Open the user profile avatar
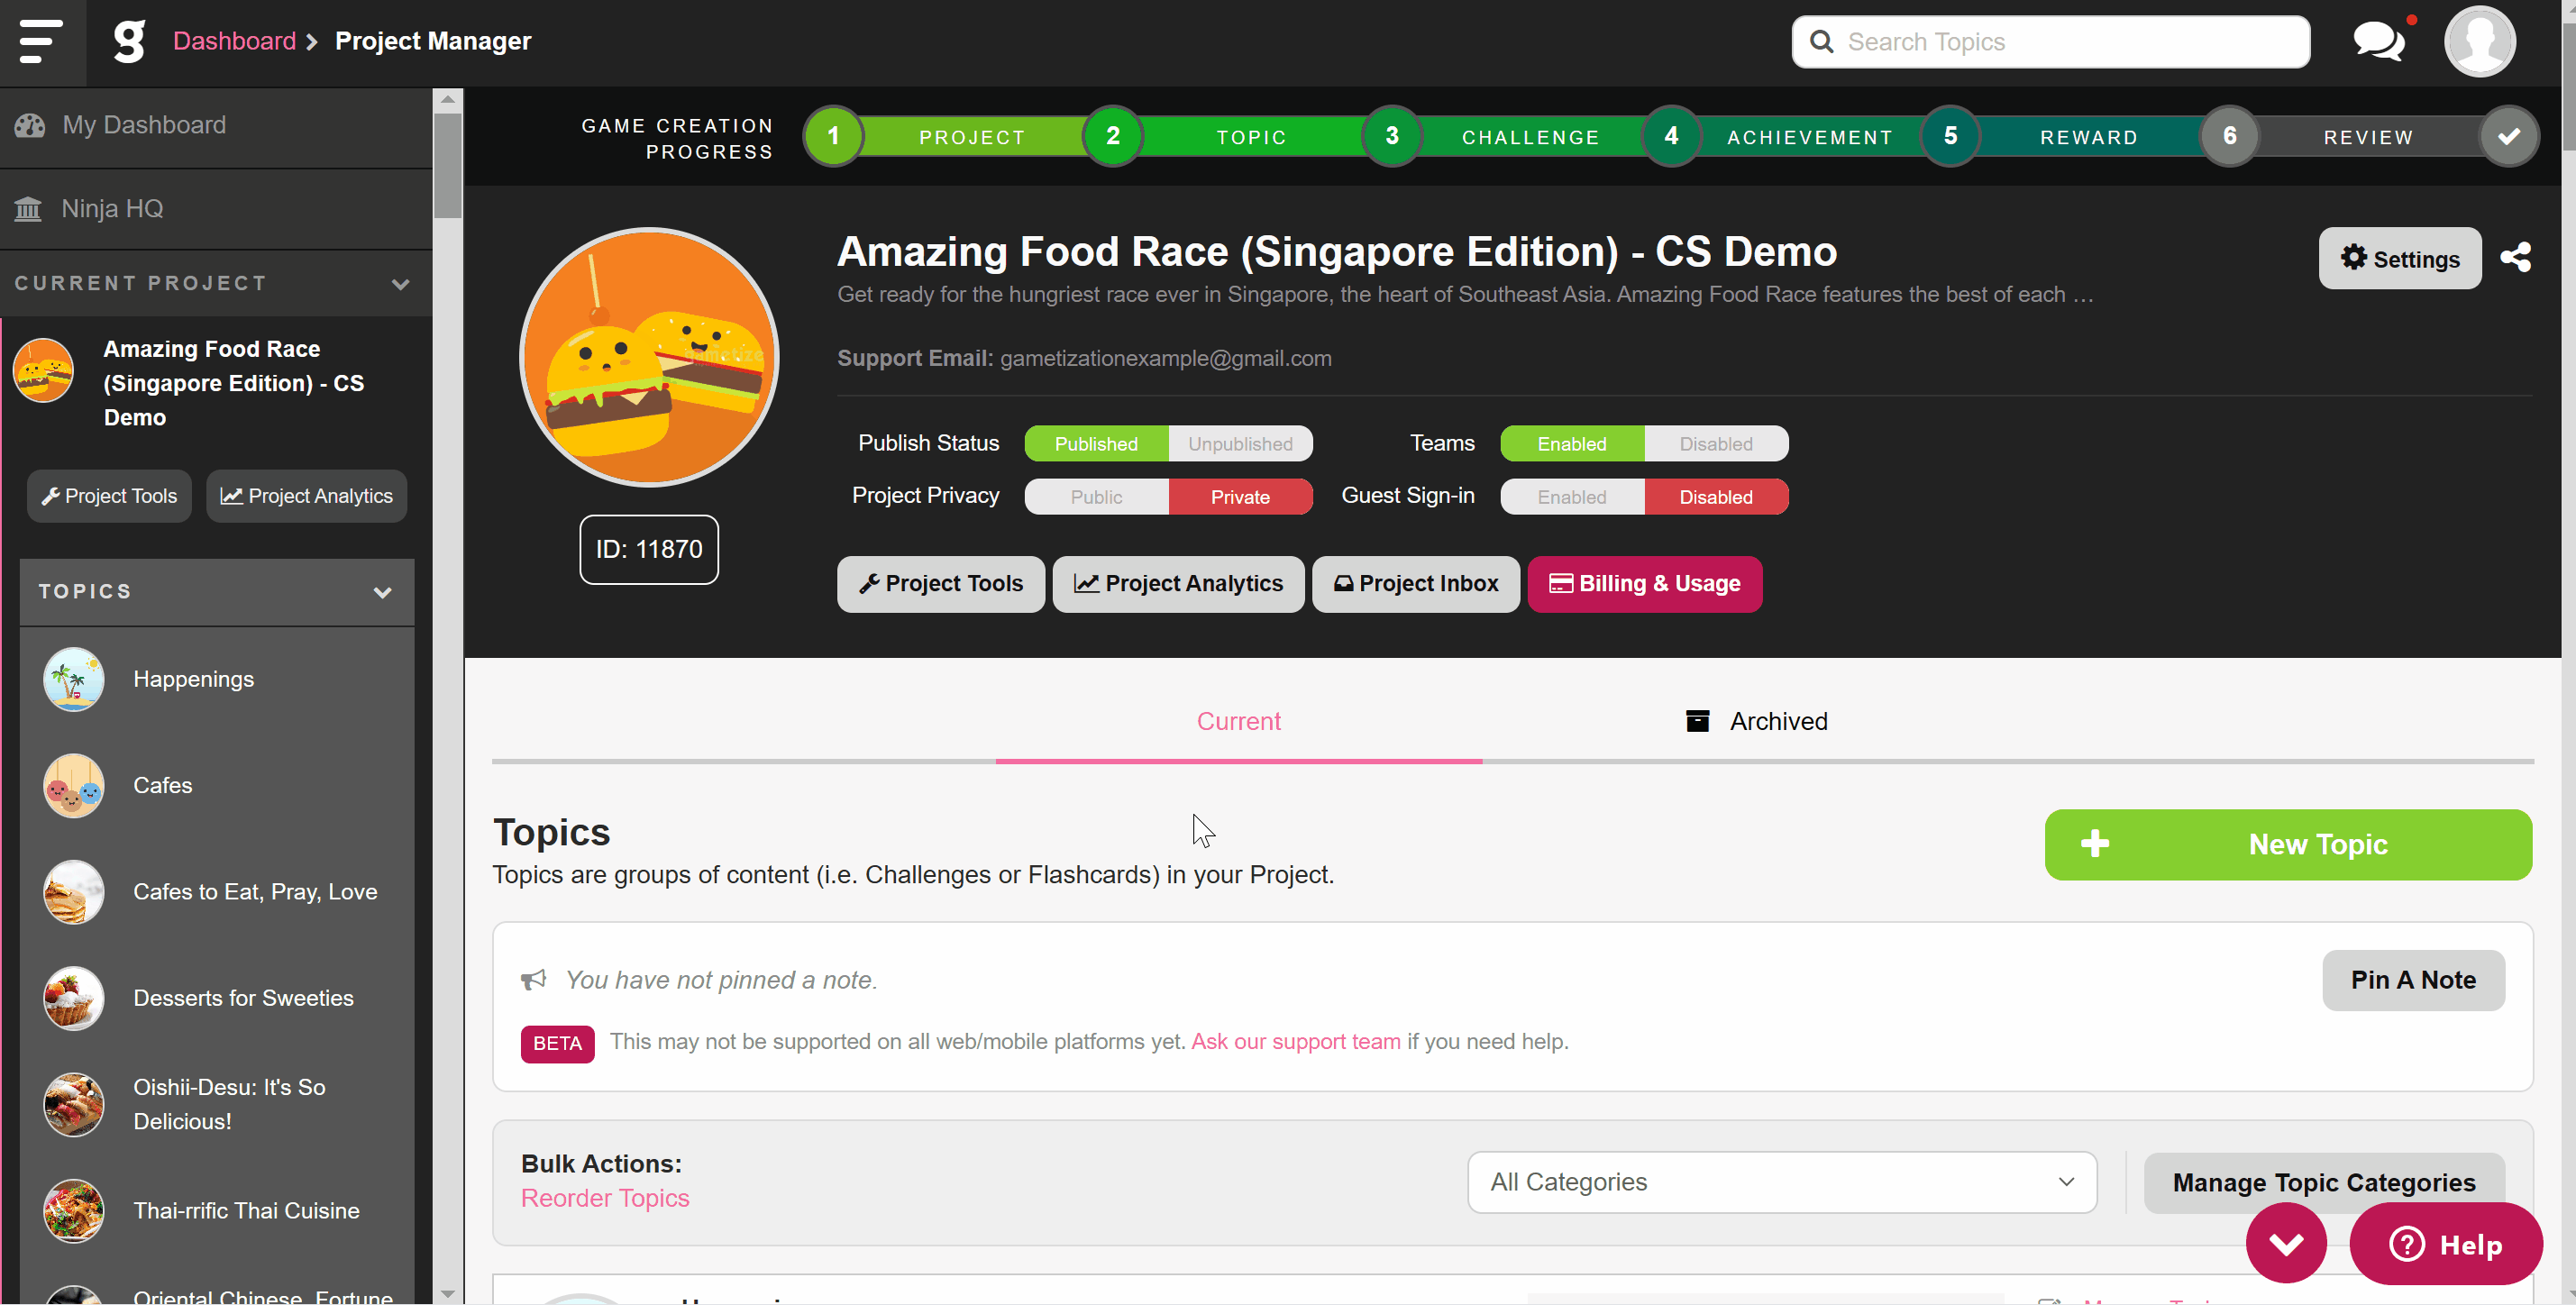The height and width of the screenshot is (1305, 2576). (2479, 41)
